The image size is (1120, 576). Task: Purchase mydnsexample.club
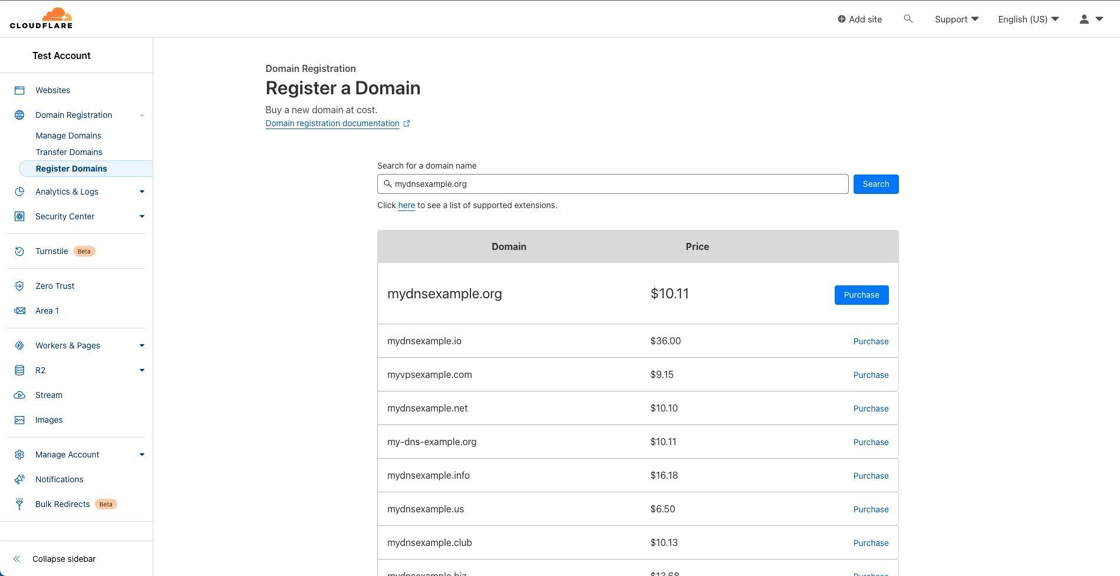point(871,543)
